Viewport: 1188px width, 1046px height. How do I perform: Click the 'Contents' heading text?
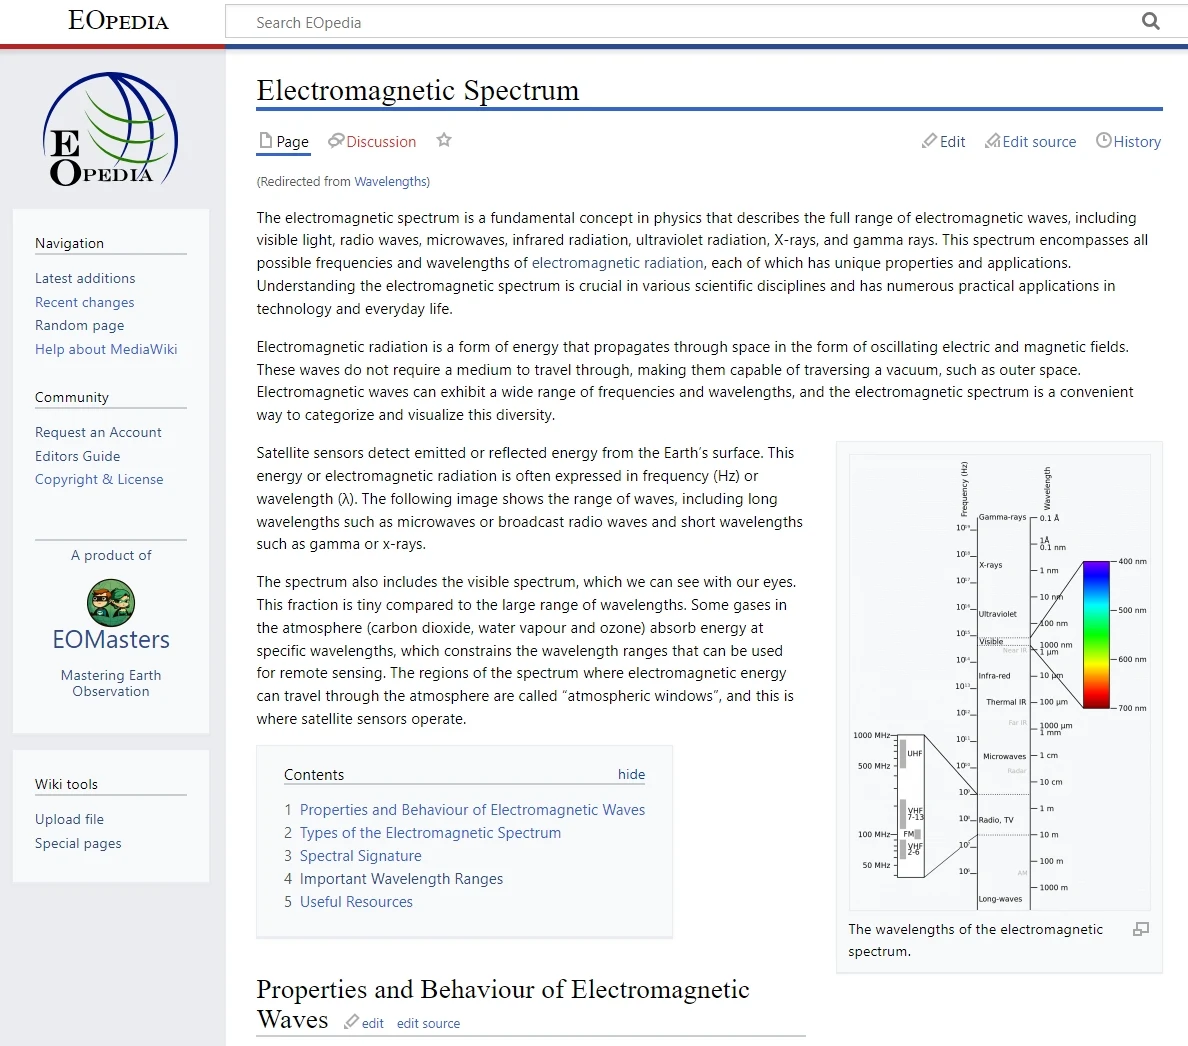coord(314,775)
